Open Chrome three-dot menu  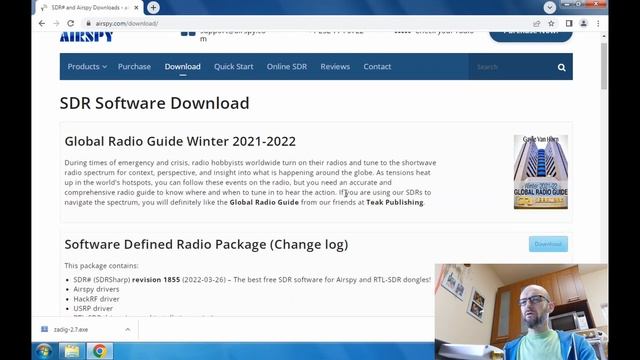pyautogui.click(x=598, y=23)
